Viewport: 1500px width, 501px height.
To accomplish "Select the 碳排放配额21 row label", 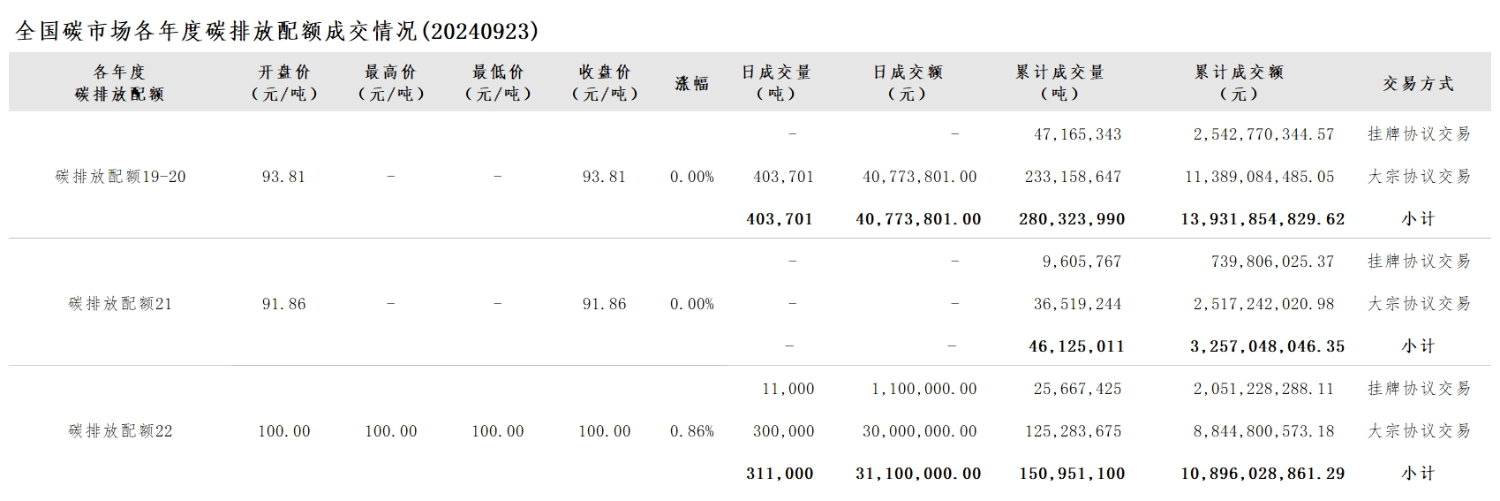I will click(120, 304).
